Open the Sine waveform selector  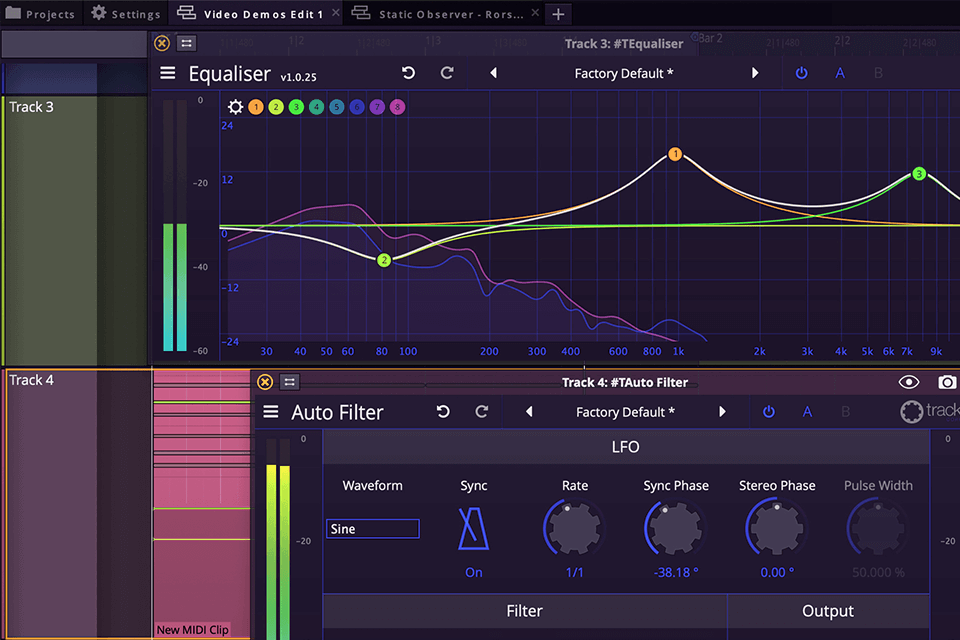pos(372,528)
